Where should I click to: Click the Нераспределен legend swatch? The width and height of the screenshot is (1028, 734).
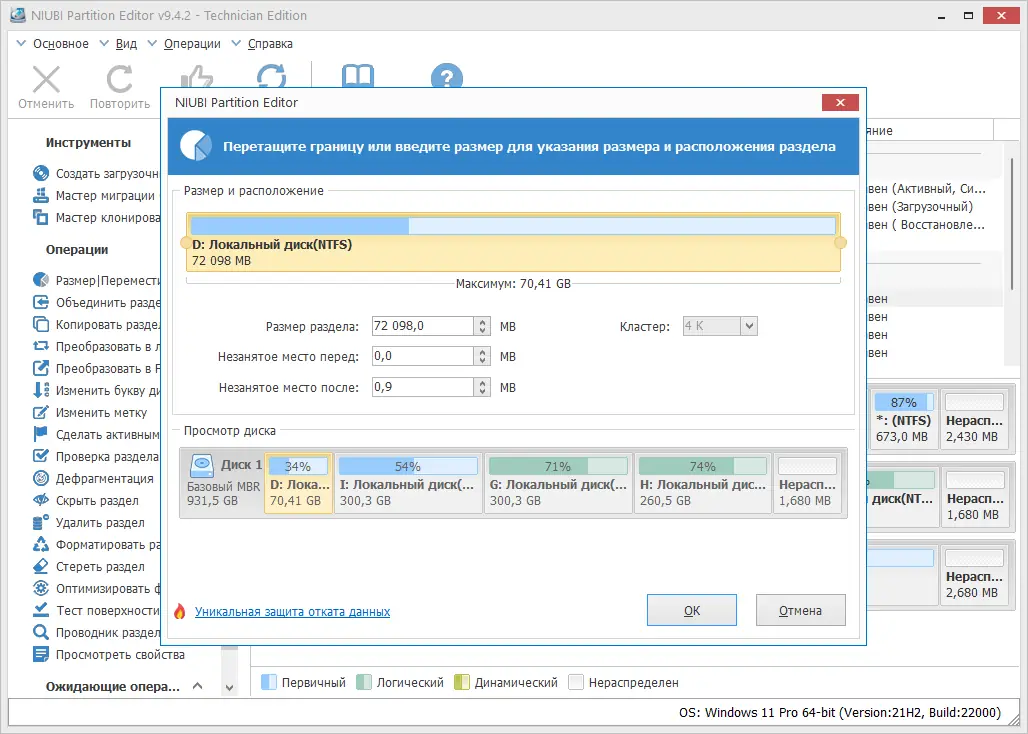pyautogui.click(x=576, y=682)
